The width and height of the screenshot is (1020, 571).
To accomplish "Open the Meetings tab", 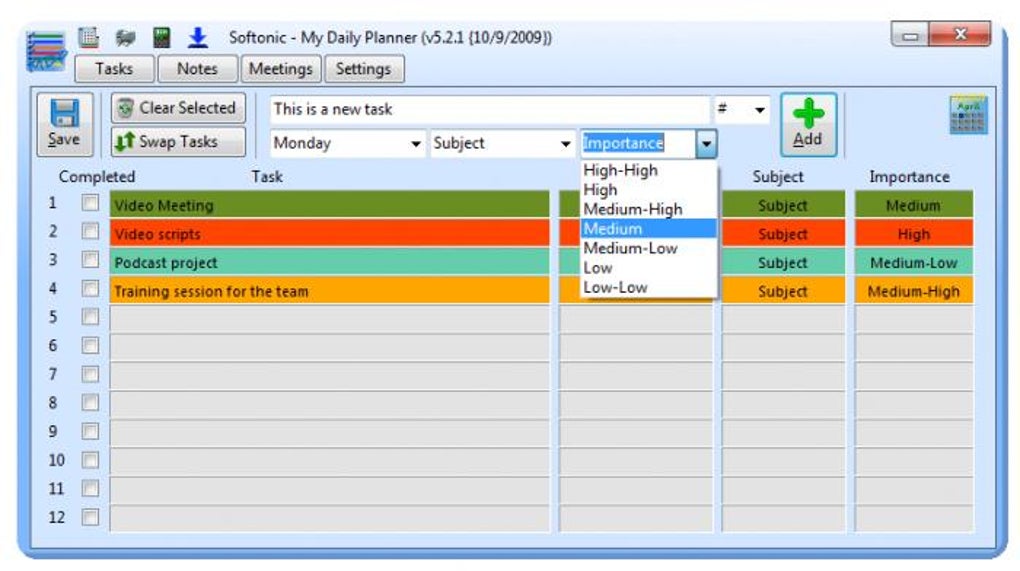I will pos(281,69).
